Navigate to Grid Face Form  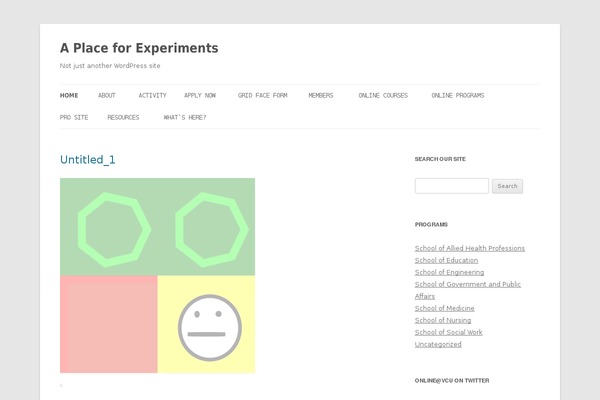pyautogui.click(x=262, y=95)
